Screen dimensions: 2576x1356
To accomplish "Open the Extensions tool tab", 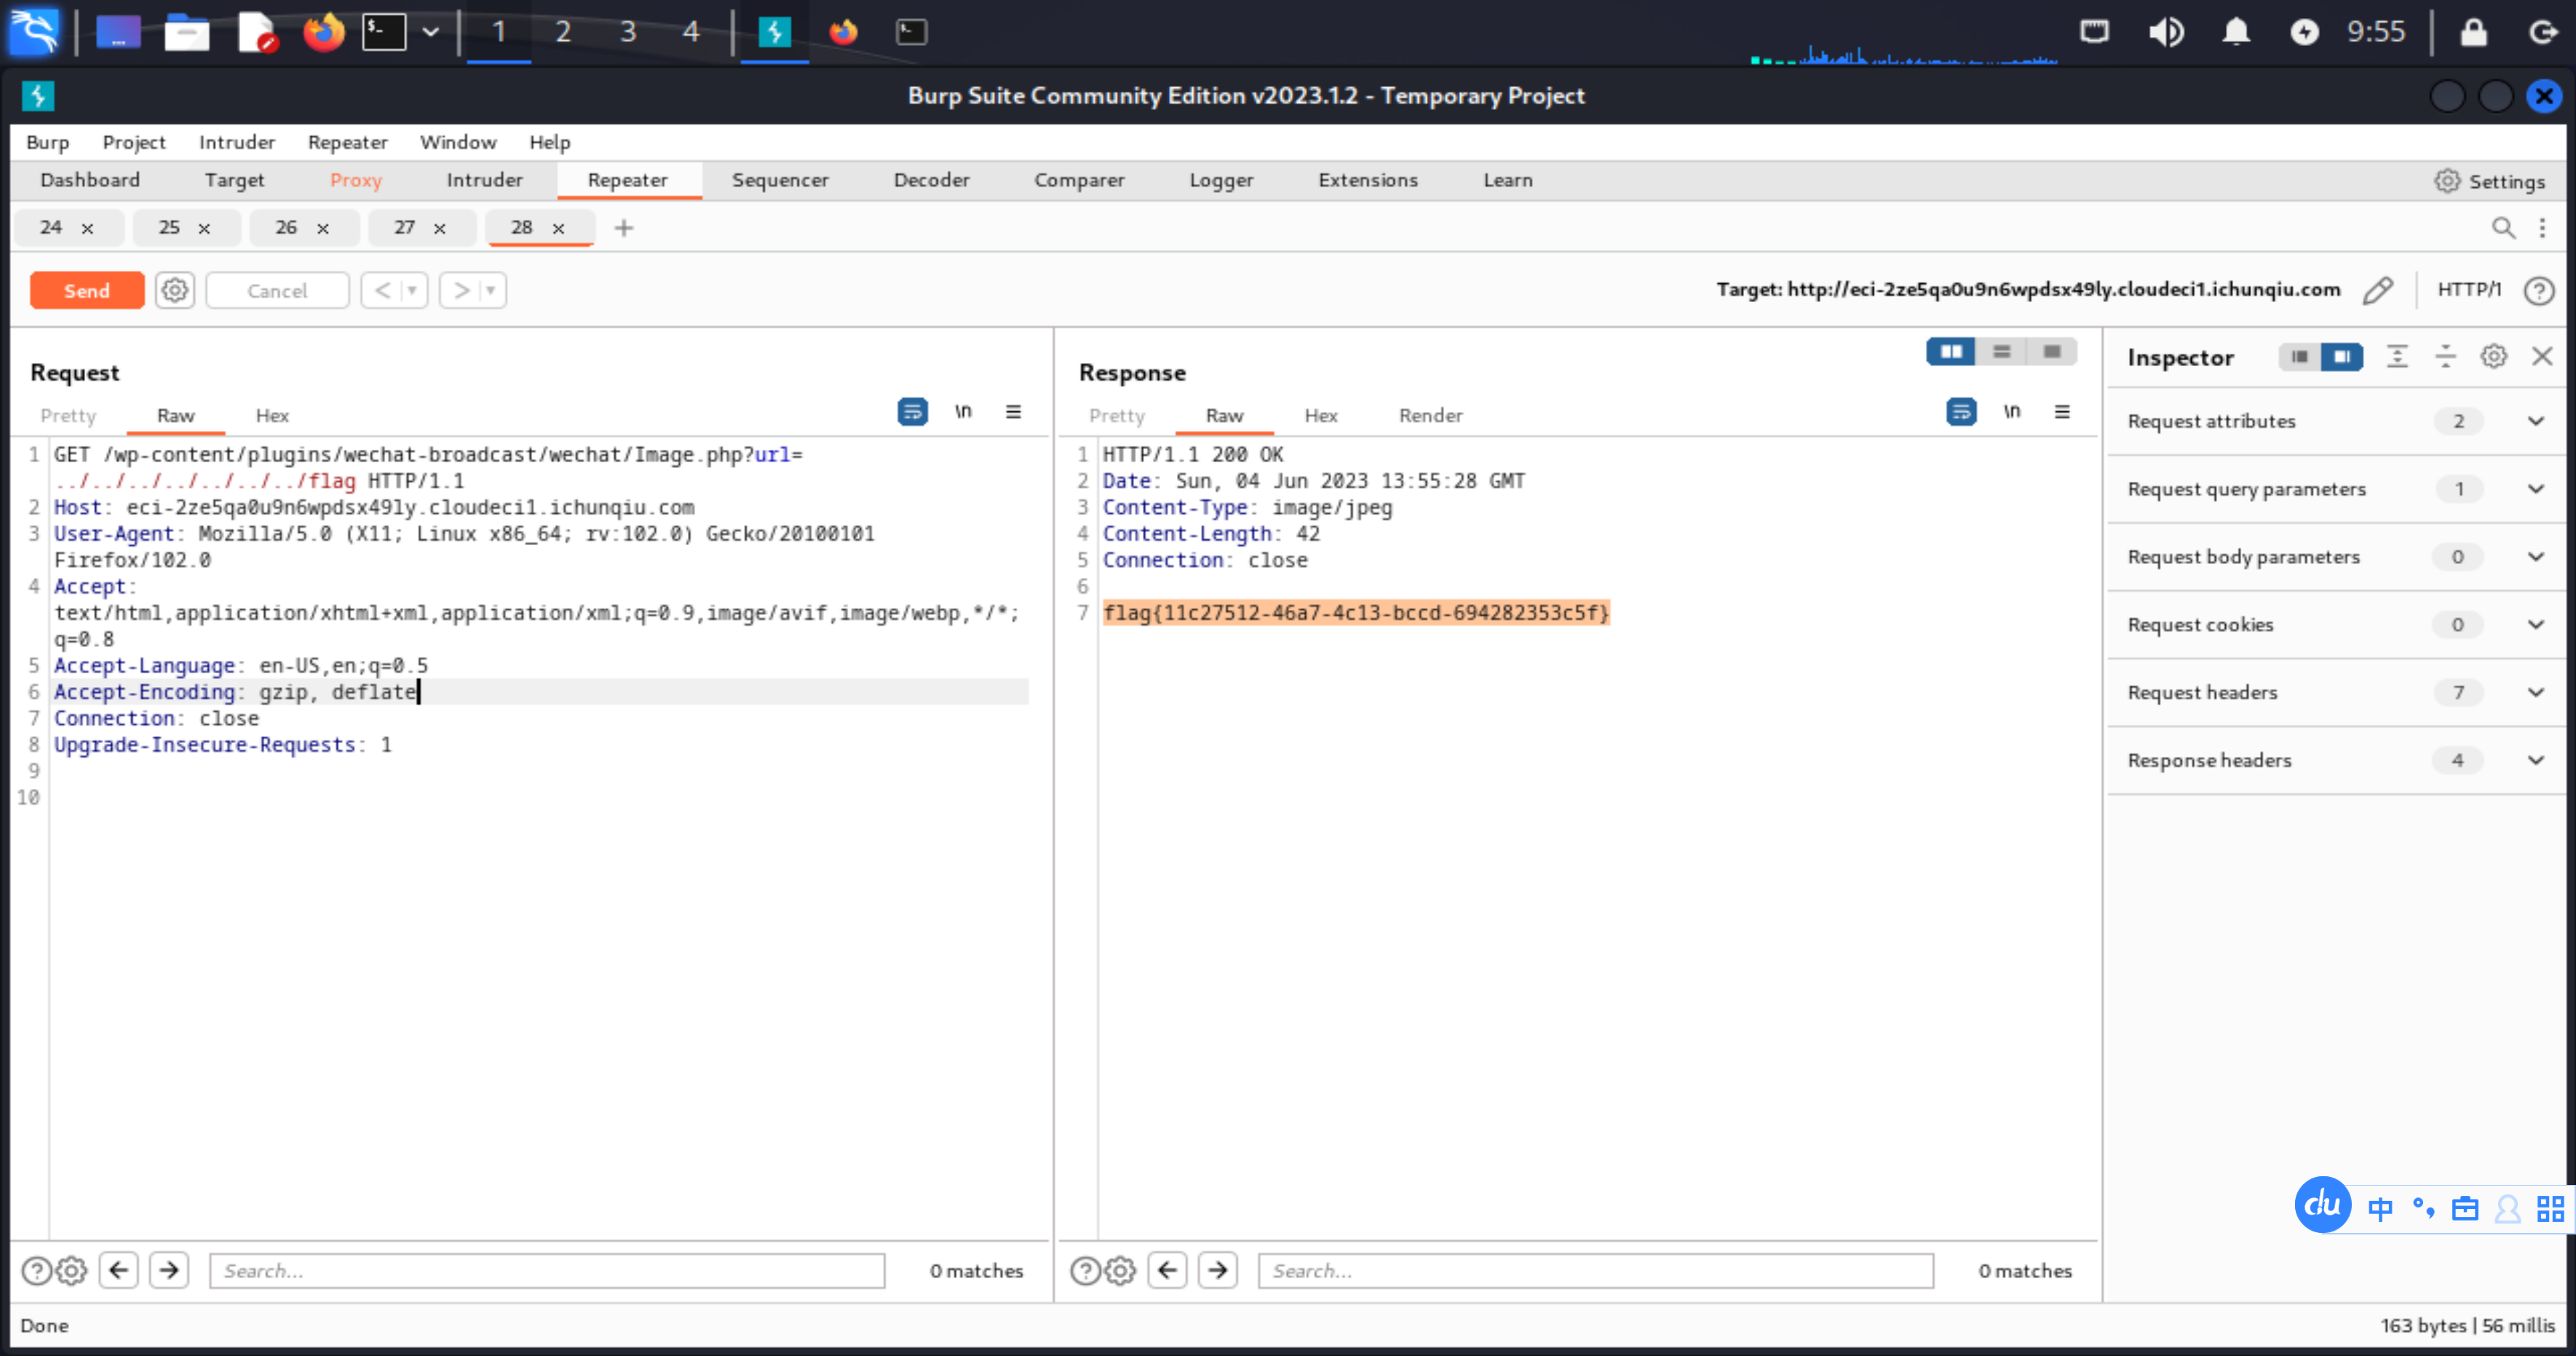I will coord(1368,180).
